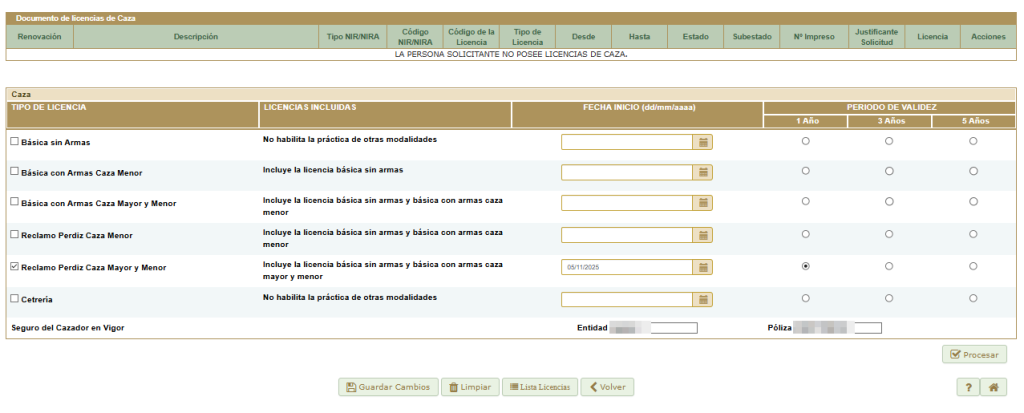Open calendar picker for Básica con Armas Caza Menor
The image size is (1024, 413).
tap(703, 172)
